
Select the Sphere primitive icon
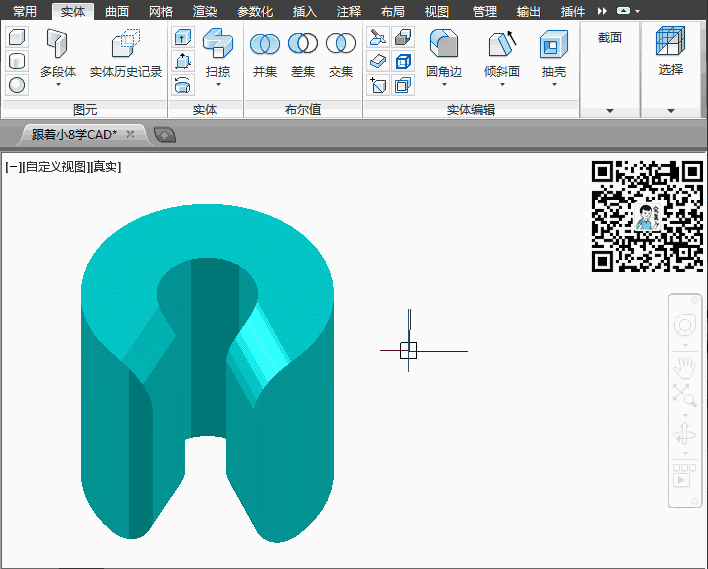click(17, 85)
